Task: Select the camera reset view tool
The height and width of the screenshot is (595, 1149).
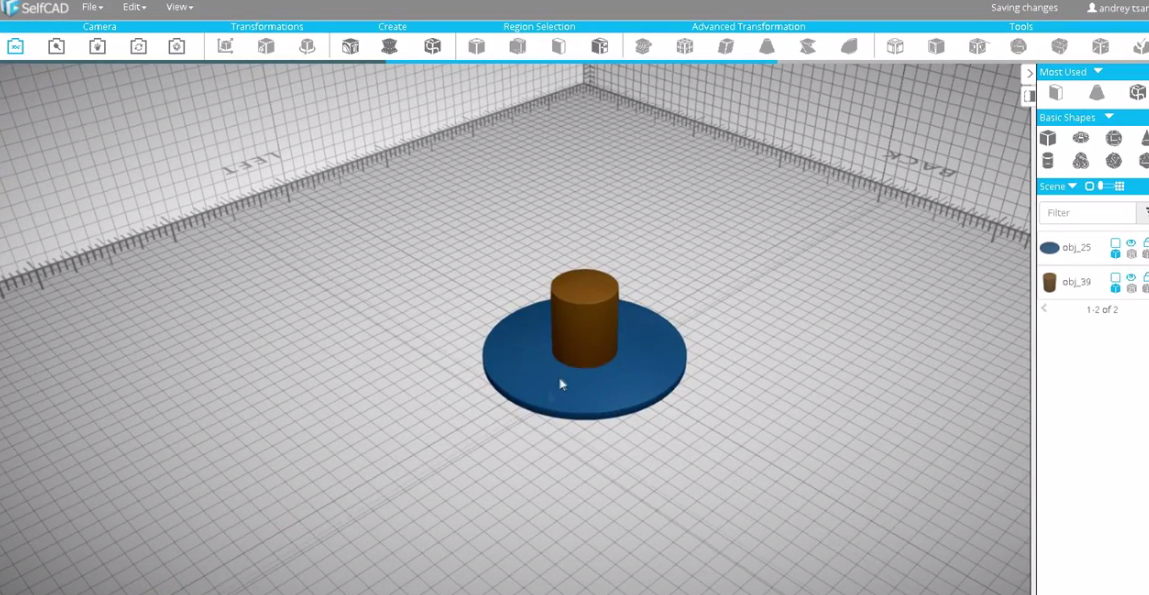Action: (177, 47)
